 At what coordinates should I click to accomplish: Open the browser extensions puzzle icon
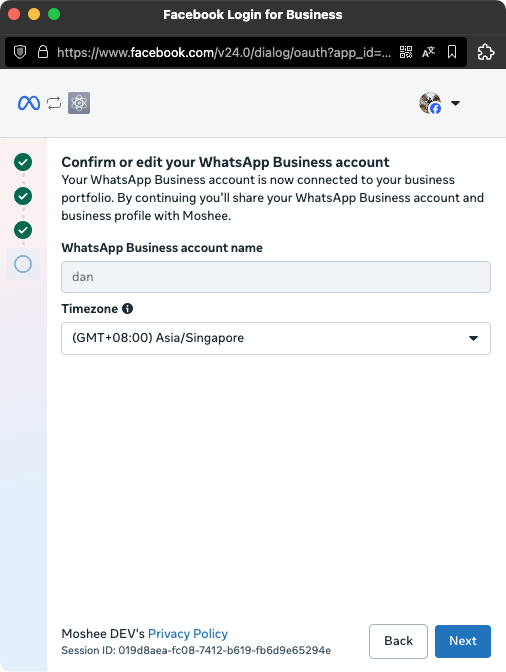tap(486, 52)
